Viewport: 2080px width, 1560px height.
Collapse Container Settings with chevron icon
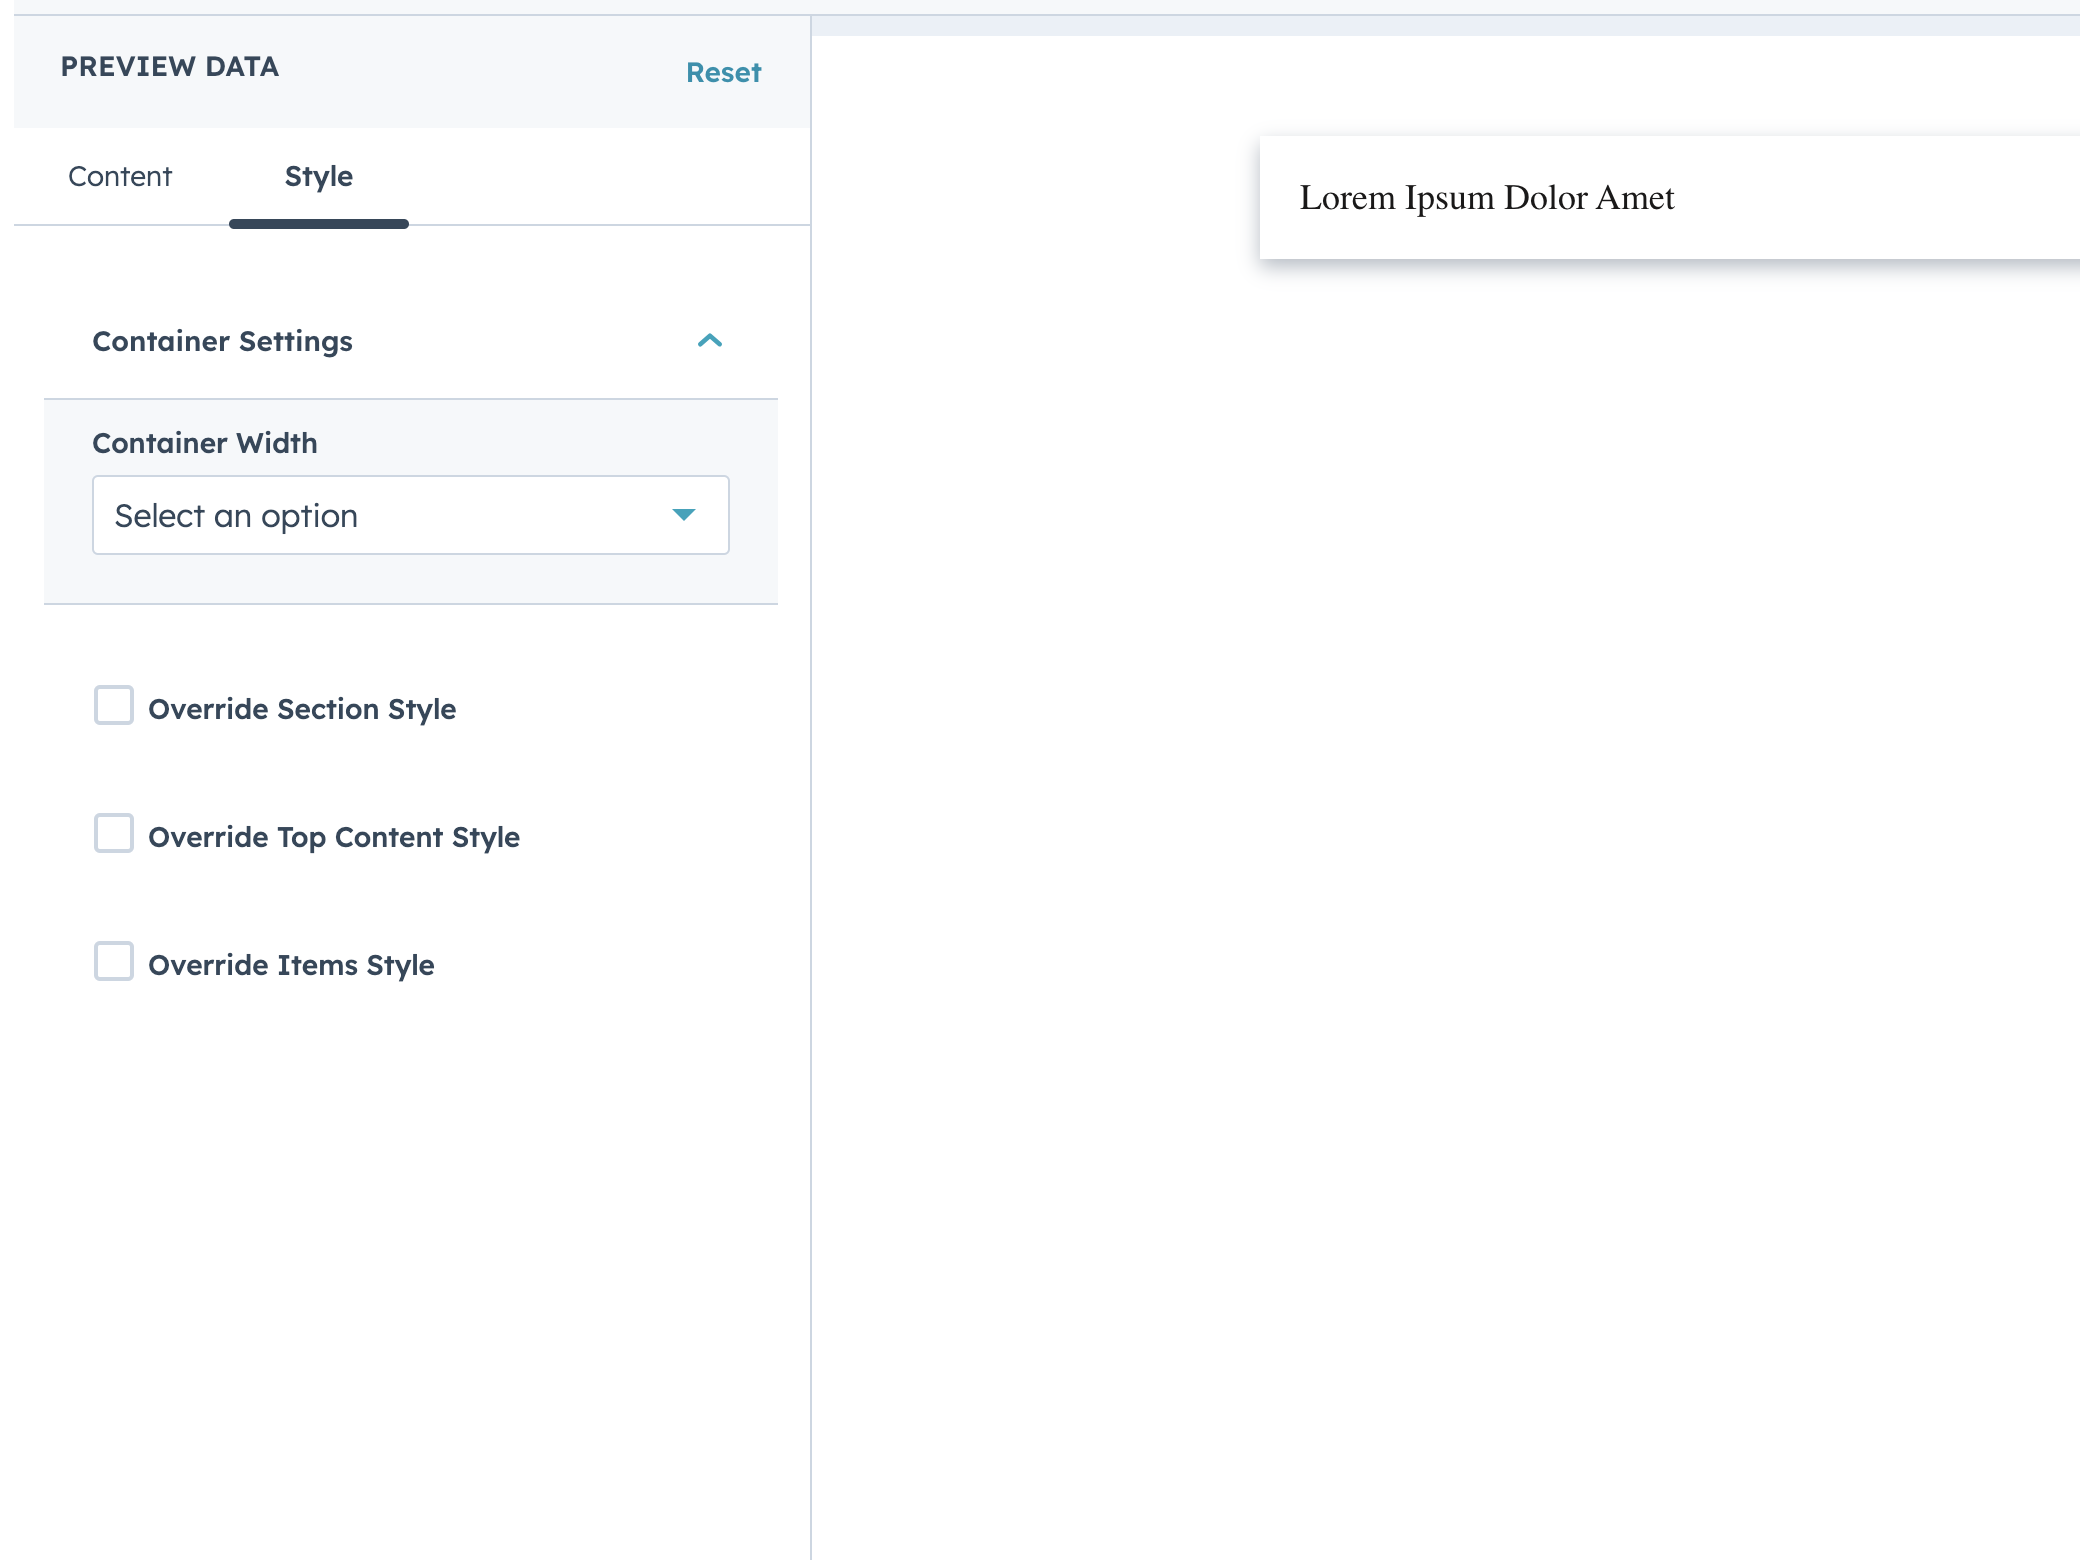coord(709,341)
